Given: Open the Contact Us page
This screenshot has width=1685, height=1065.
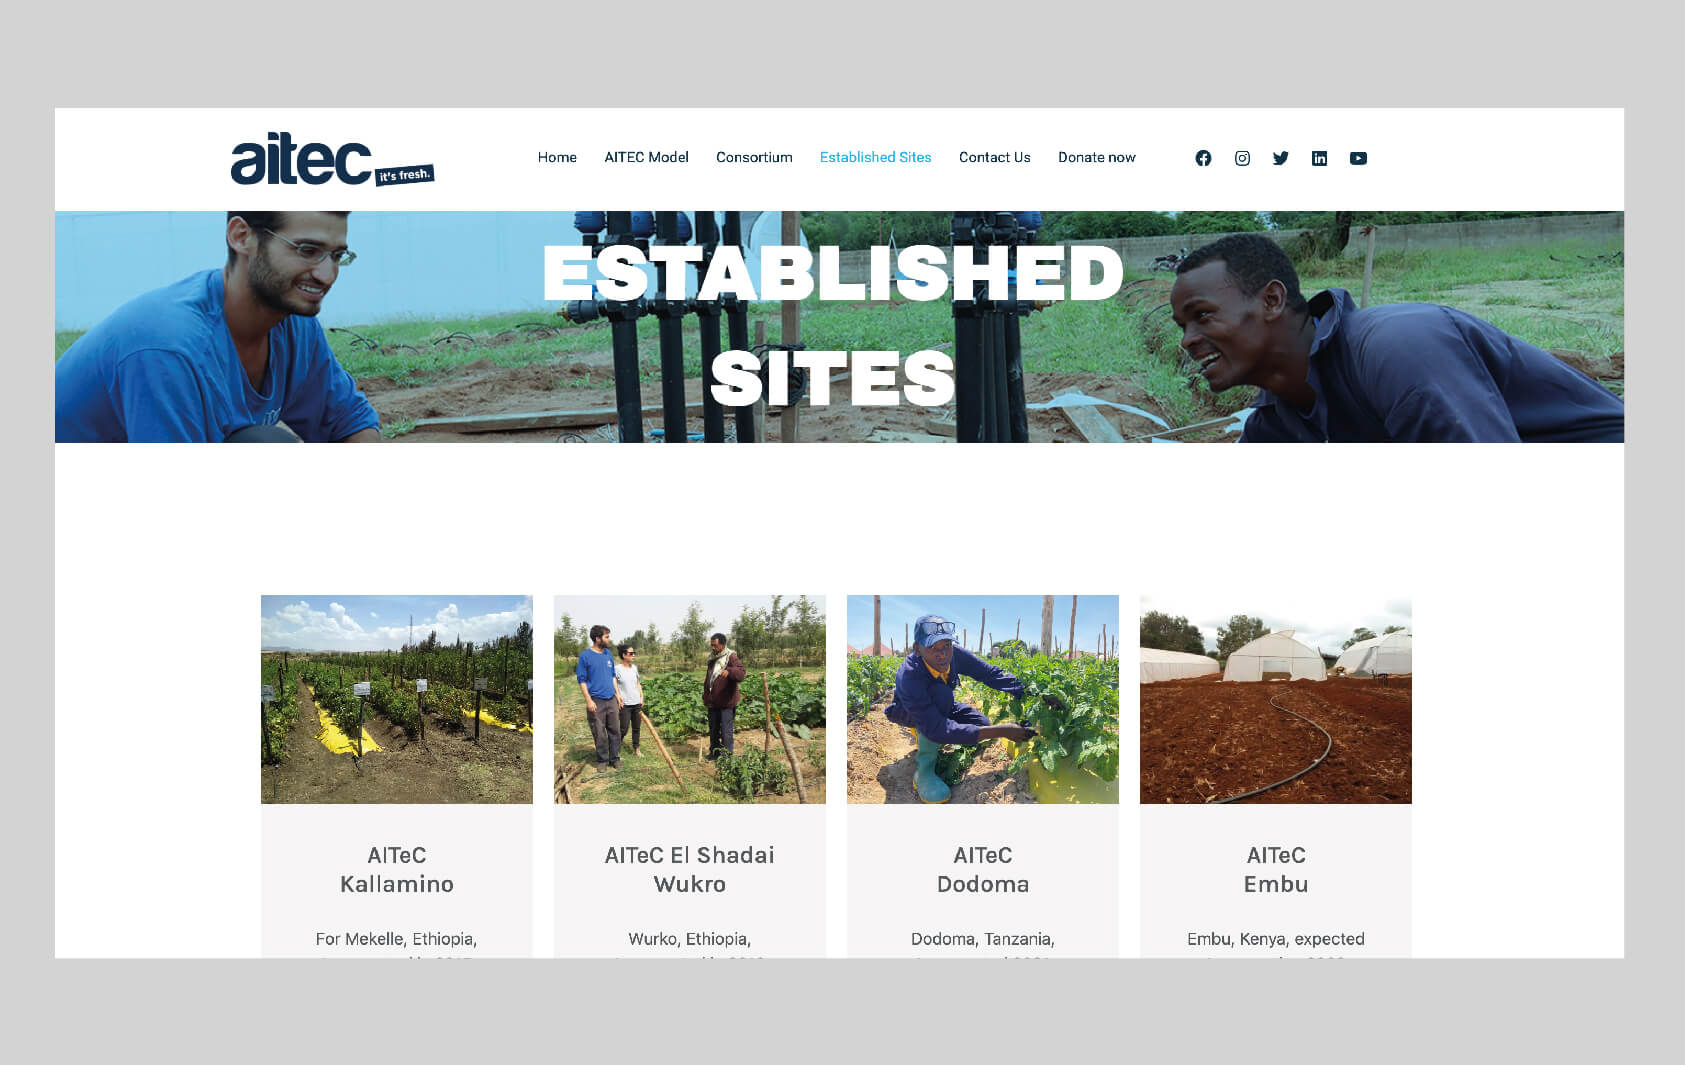Looking at the screenshot, I should pyautogui.click(x=994, y=157).
